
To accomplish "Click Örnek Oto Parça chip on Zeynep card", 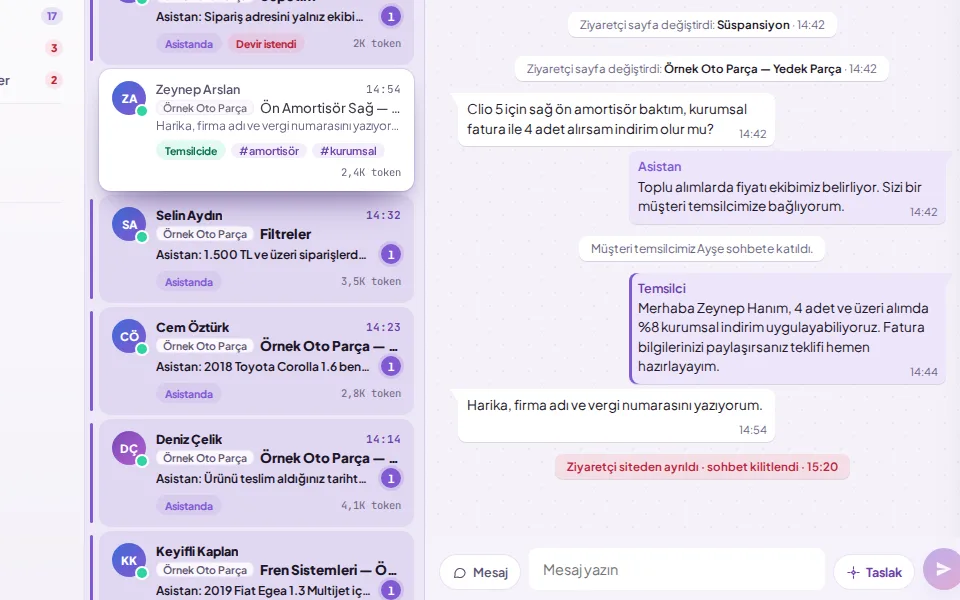I will (205, 108).
